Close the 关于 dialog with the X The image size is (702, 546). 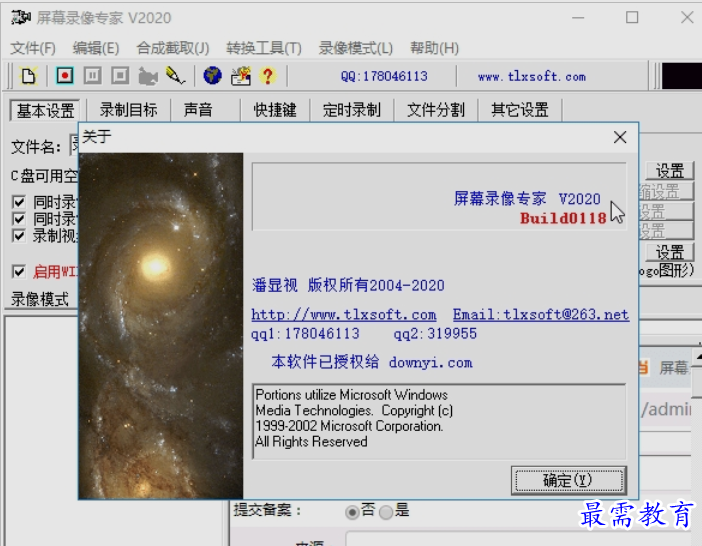point(620,137)
